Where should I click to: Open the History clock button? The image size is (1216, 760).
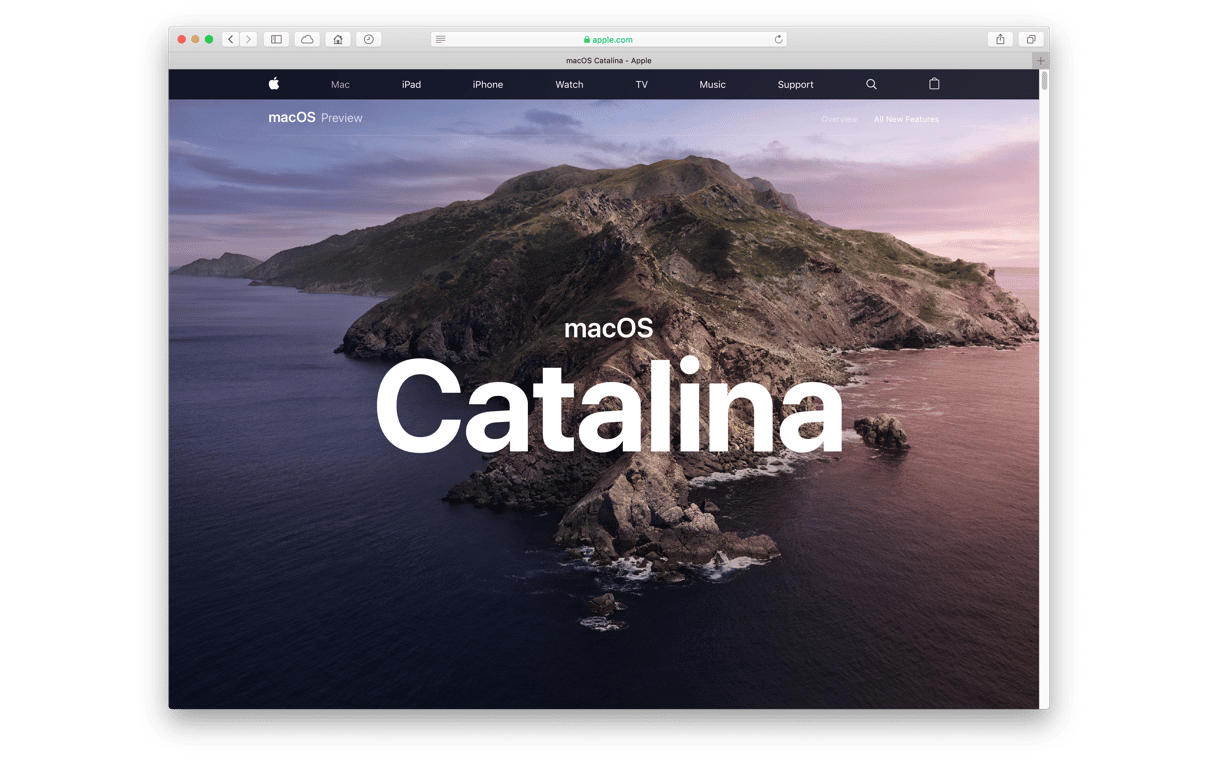coord(368,39)
